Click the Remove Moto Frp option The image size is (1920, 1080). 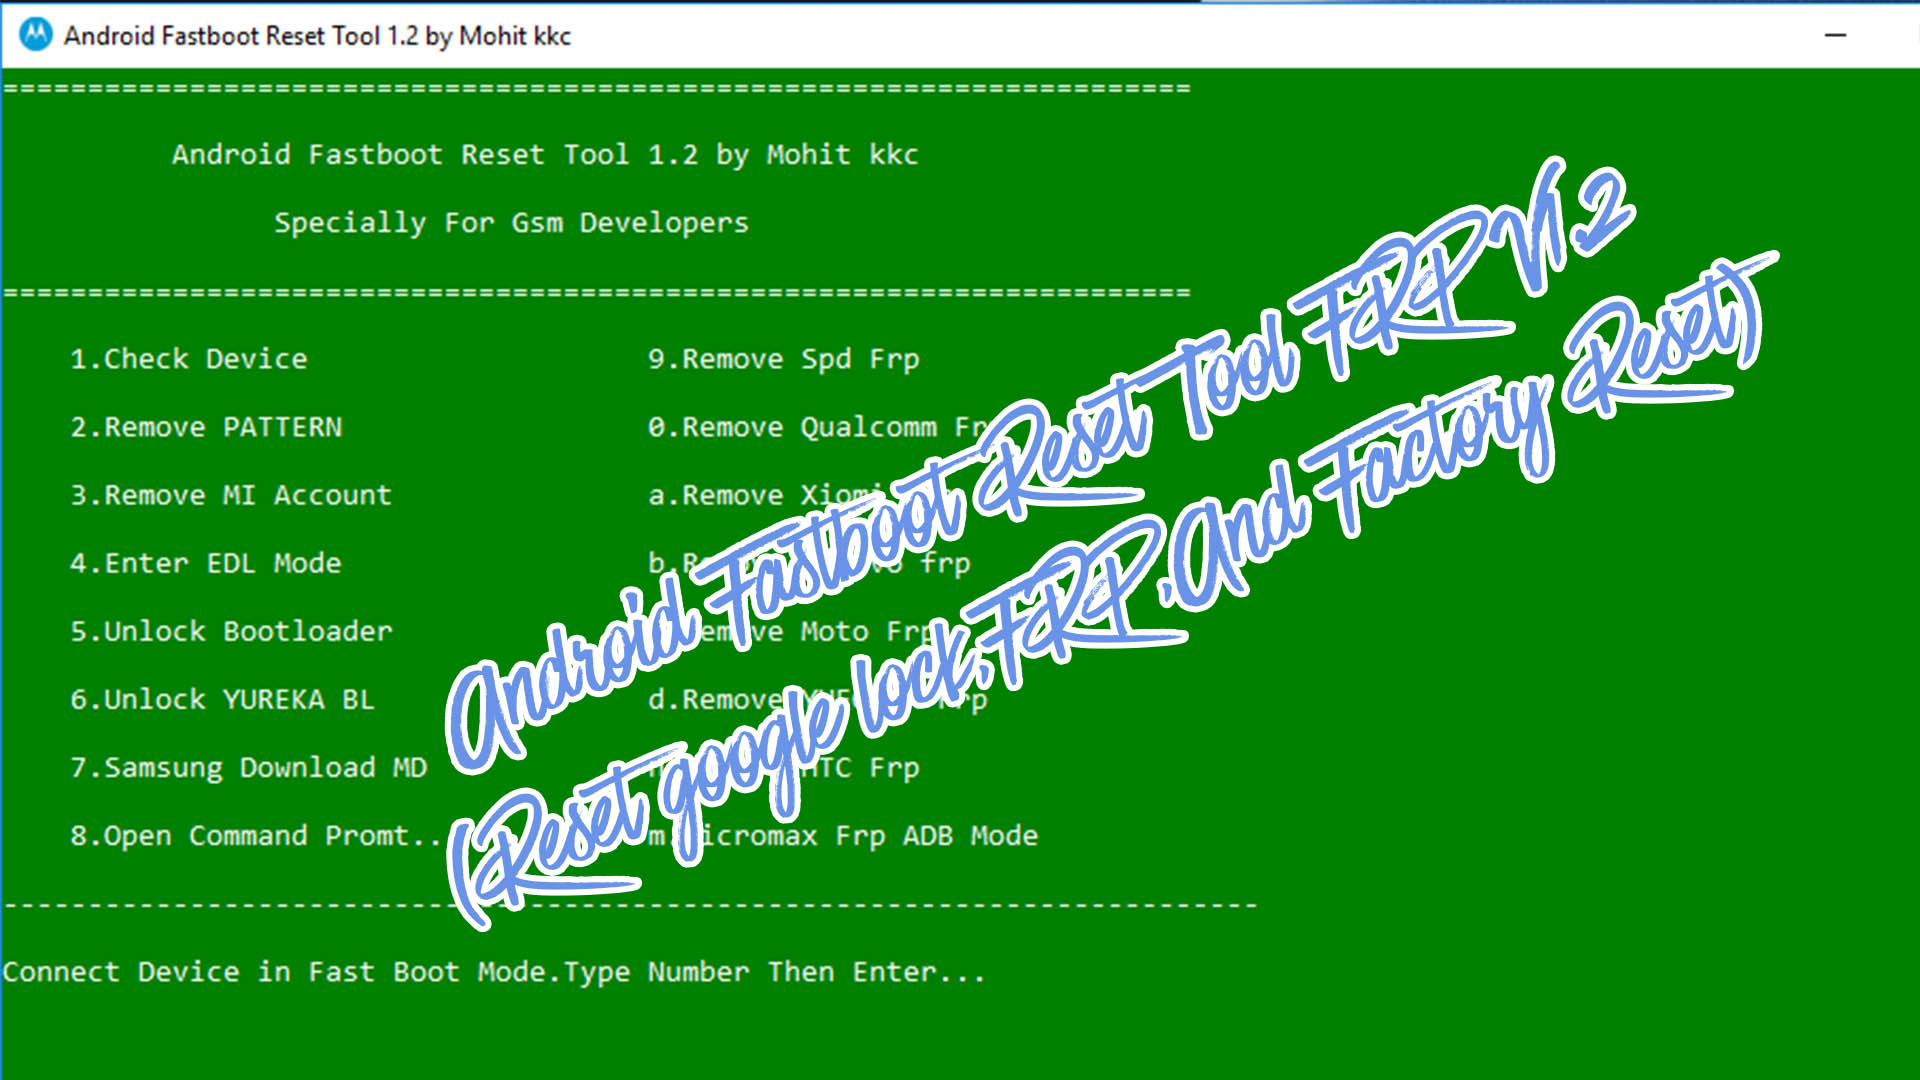pos(850,631)
